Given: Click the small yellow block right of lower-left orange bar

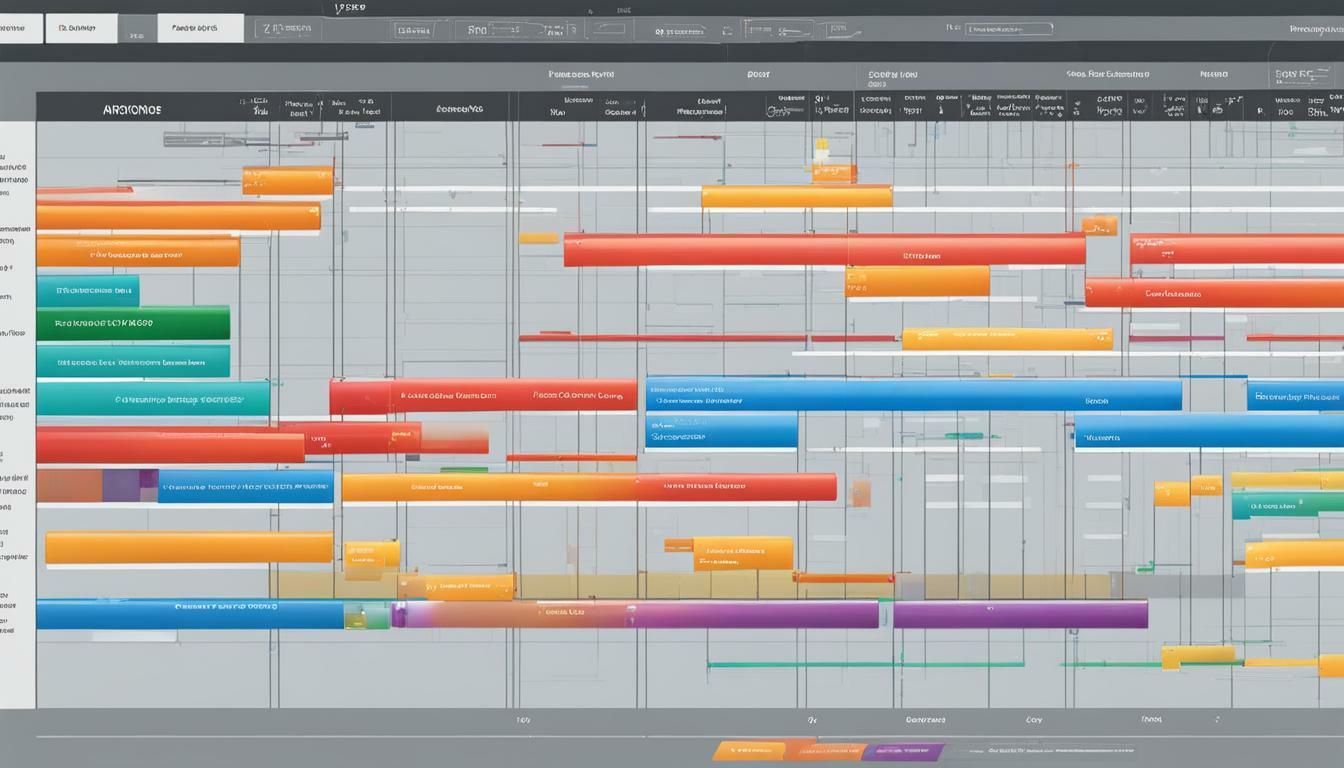Looking at the screenshot, I should pyautogui.click(x=372, y=553).
